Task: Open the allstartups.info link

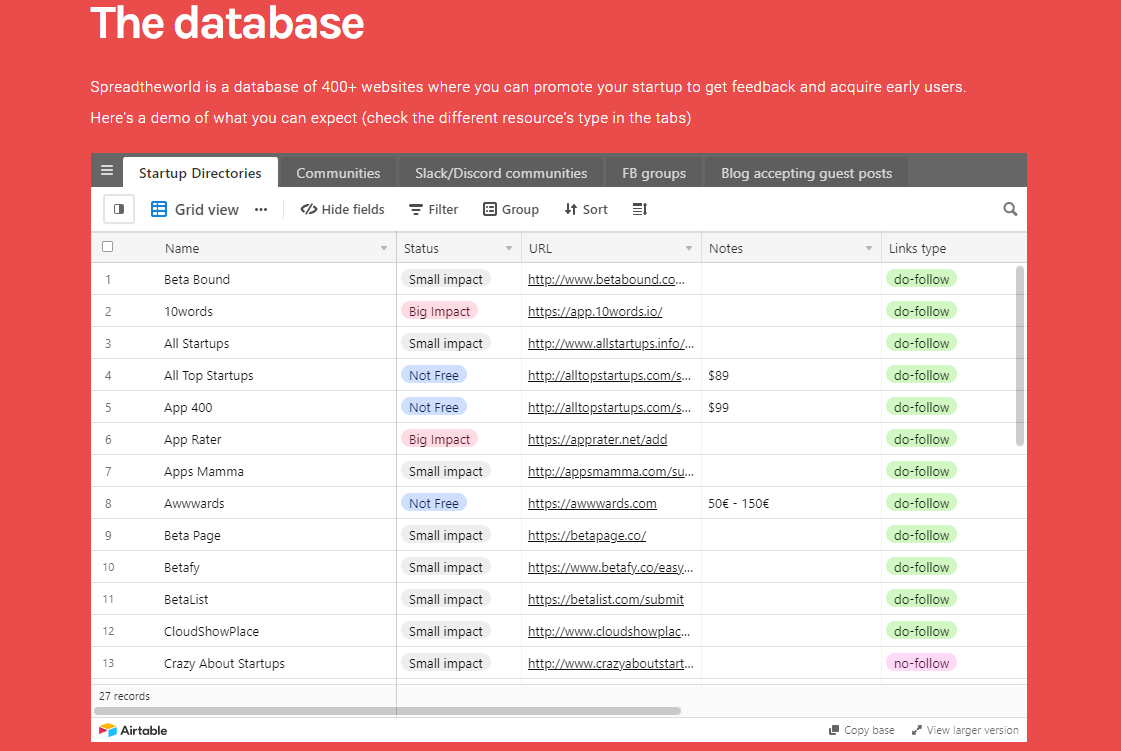Action: (611, 343)
